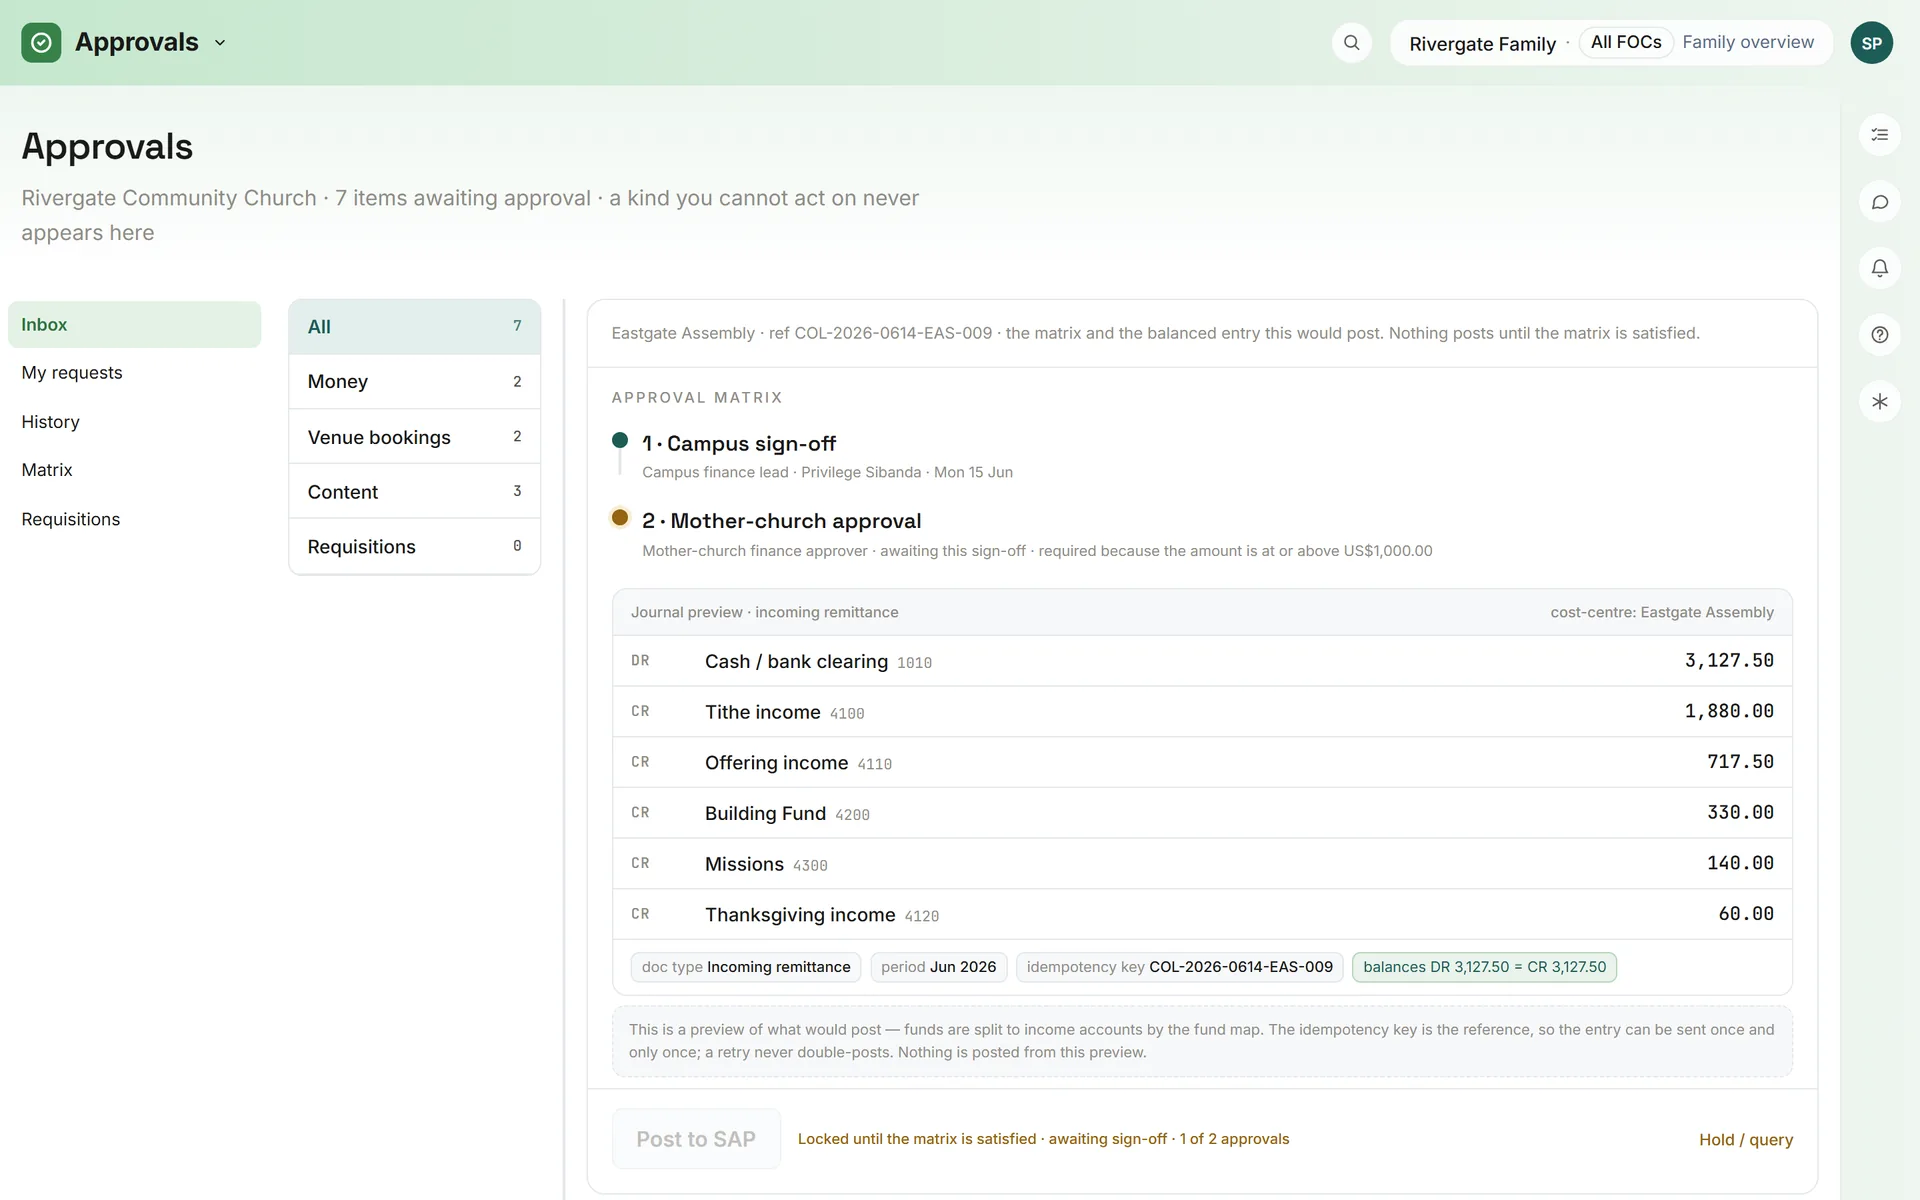The height and width of the screenshot is (1200, 1920).
Task: Click the cost-centre: Eastgate Assembly label
Action: tap(1662, 612)
